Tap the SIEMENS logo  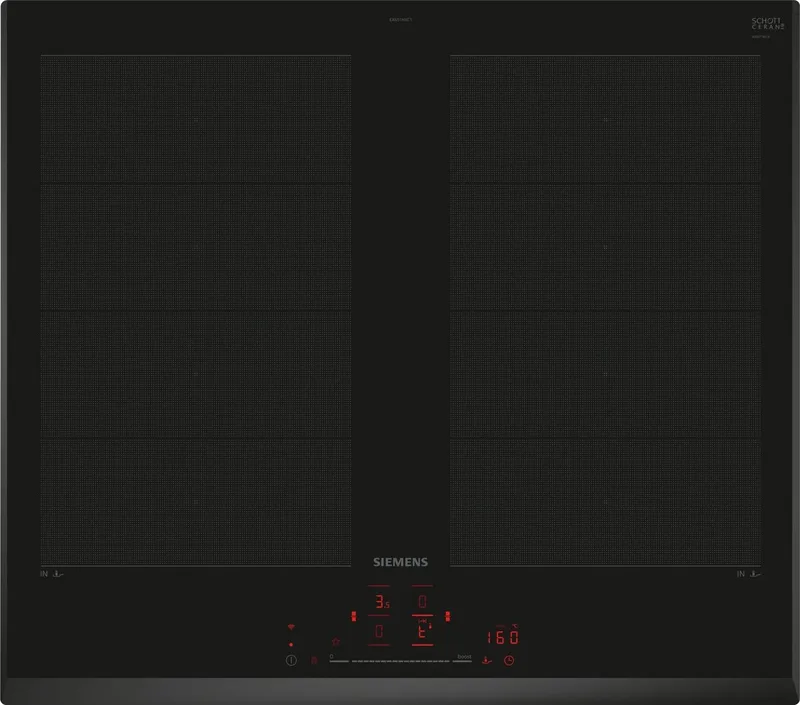point(401,562)
